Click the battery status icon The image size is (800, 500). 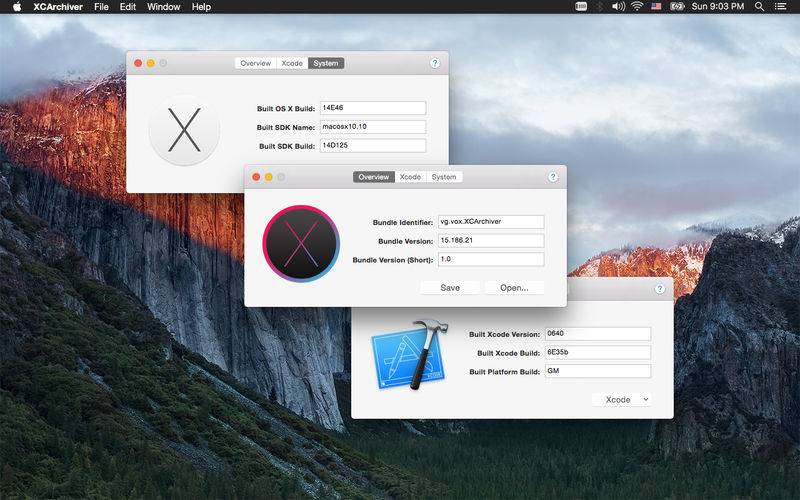point(677,7)
